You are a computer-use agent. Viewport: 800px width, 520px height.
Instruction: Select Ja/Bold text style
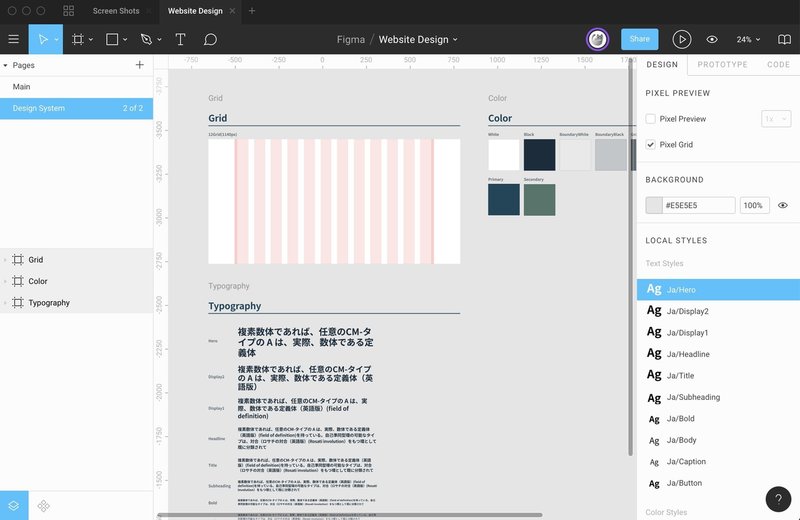pos(718,418)
